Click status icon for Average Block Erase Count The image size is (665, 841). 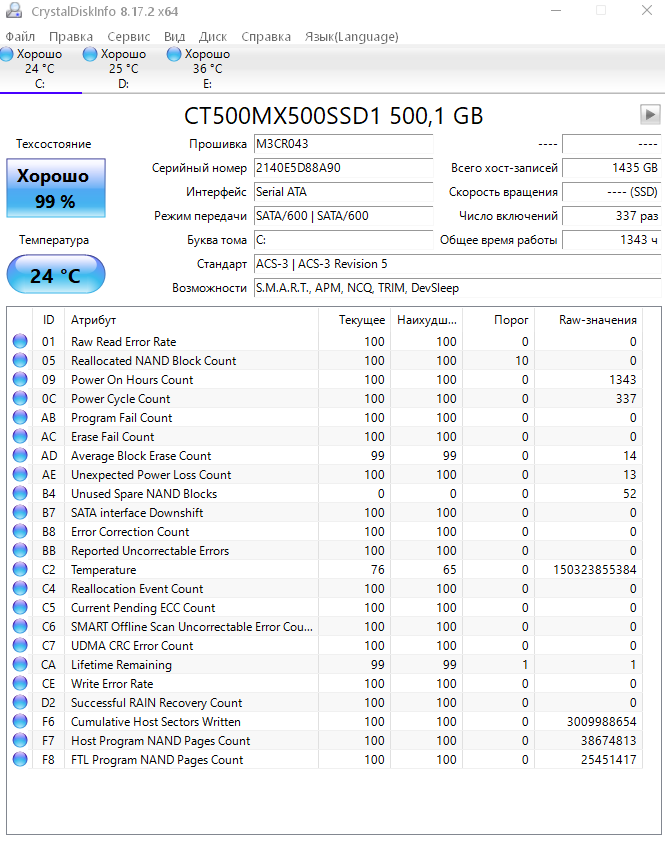click(20, 455)
